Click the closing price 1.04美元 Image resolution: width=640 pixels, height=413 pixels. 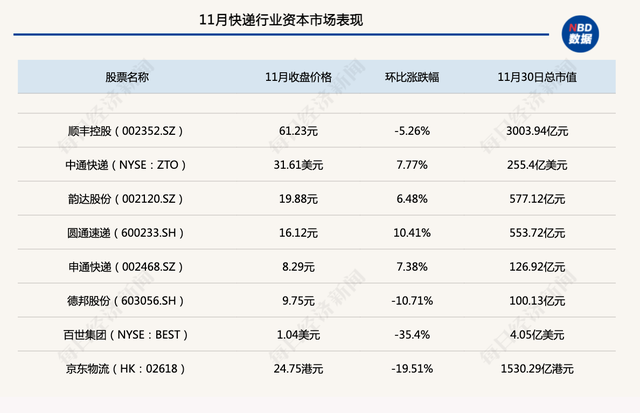pyautogui.click(x=298, y=335)
